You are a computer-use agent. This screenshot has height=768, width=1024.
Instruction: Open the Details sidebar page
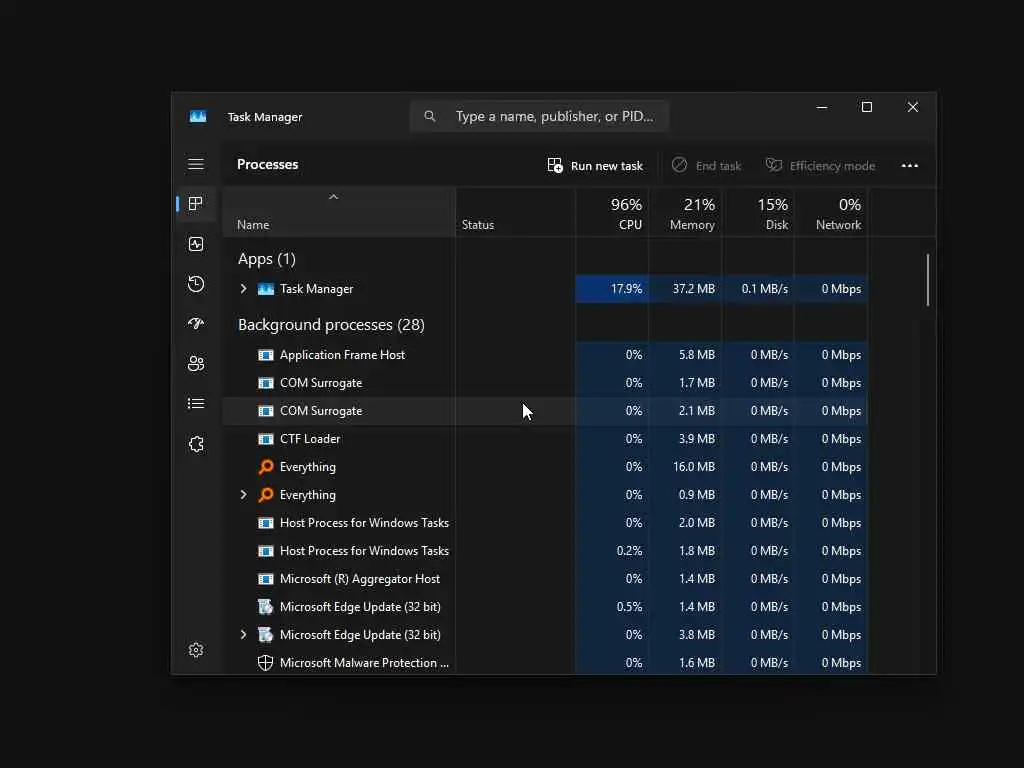[196, 404]
